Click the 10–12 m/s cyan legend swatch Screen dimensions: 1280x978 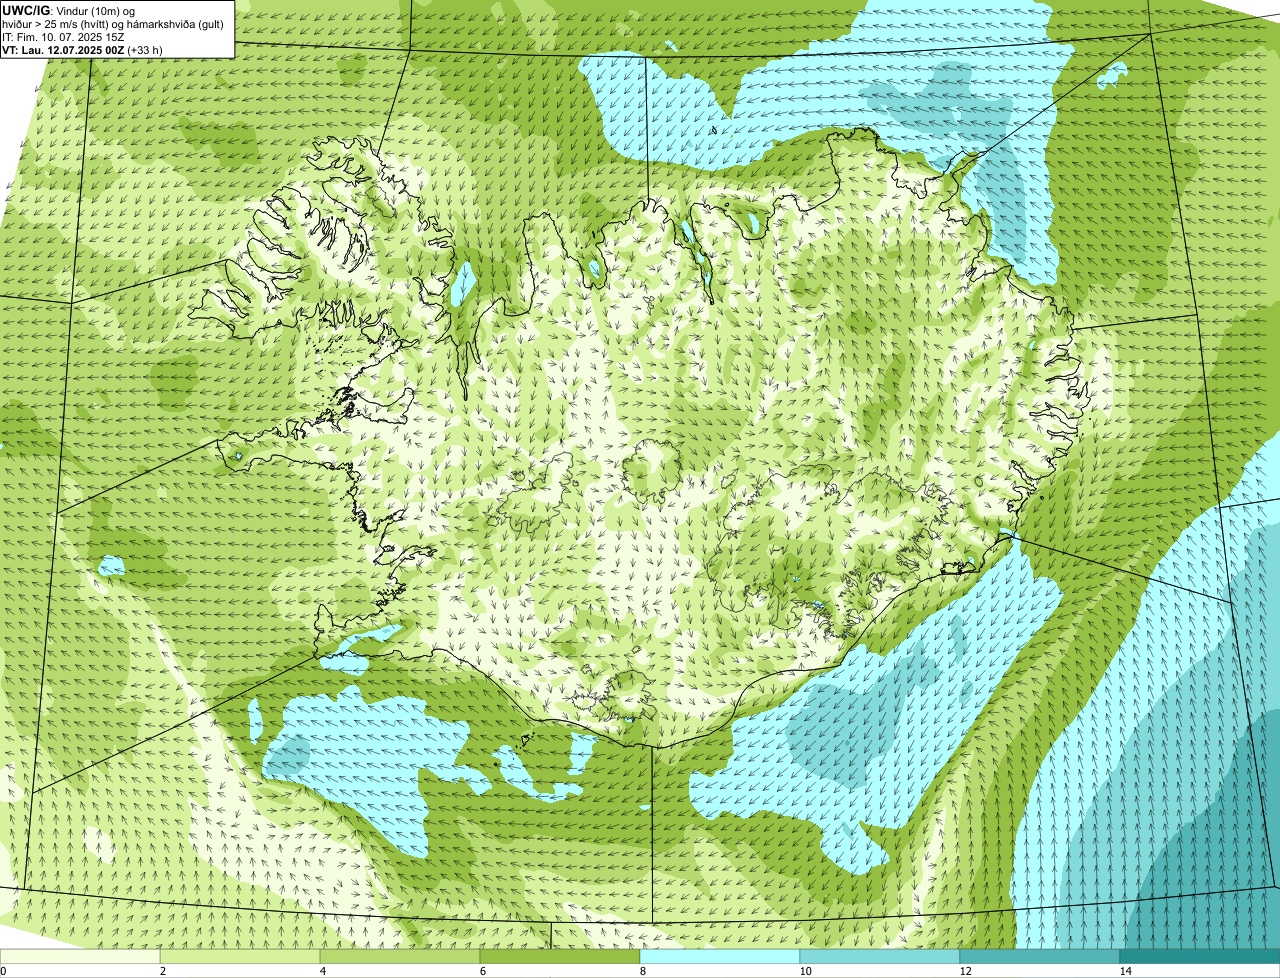(x=880, y=957)
